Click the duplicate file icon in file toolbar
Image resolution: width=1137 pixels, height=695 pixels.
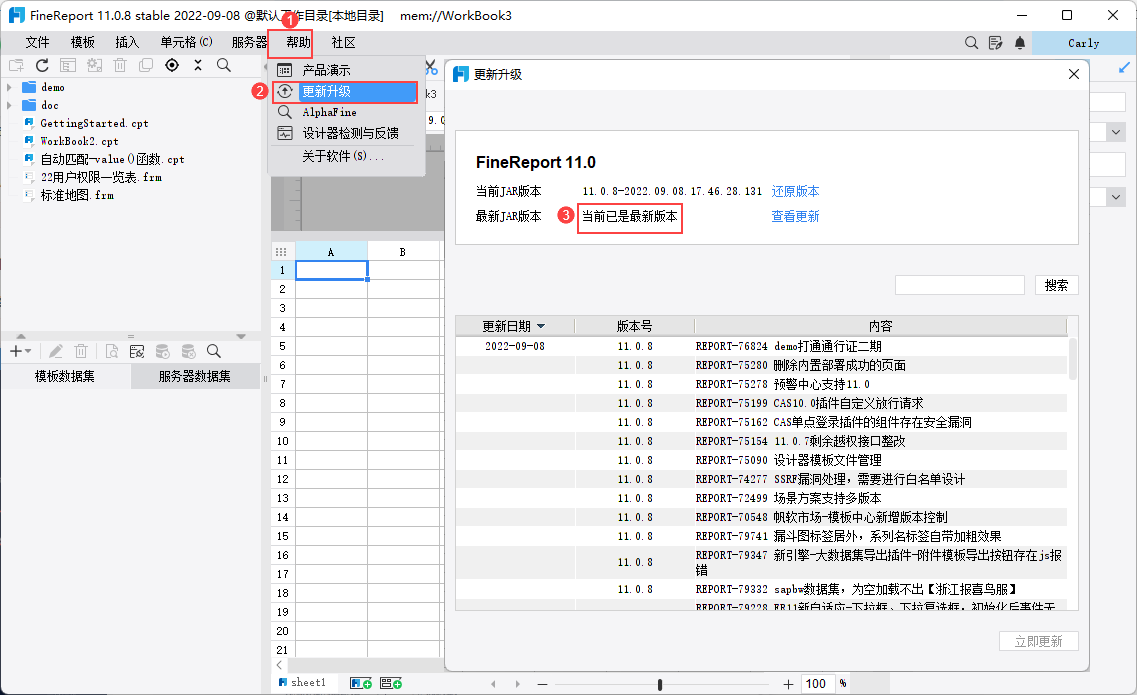pyautogui.click(x=146, y=65)
